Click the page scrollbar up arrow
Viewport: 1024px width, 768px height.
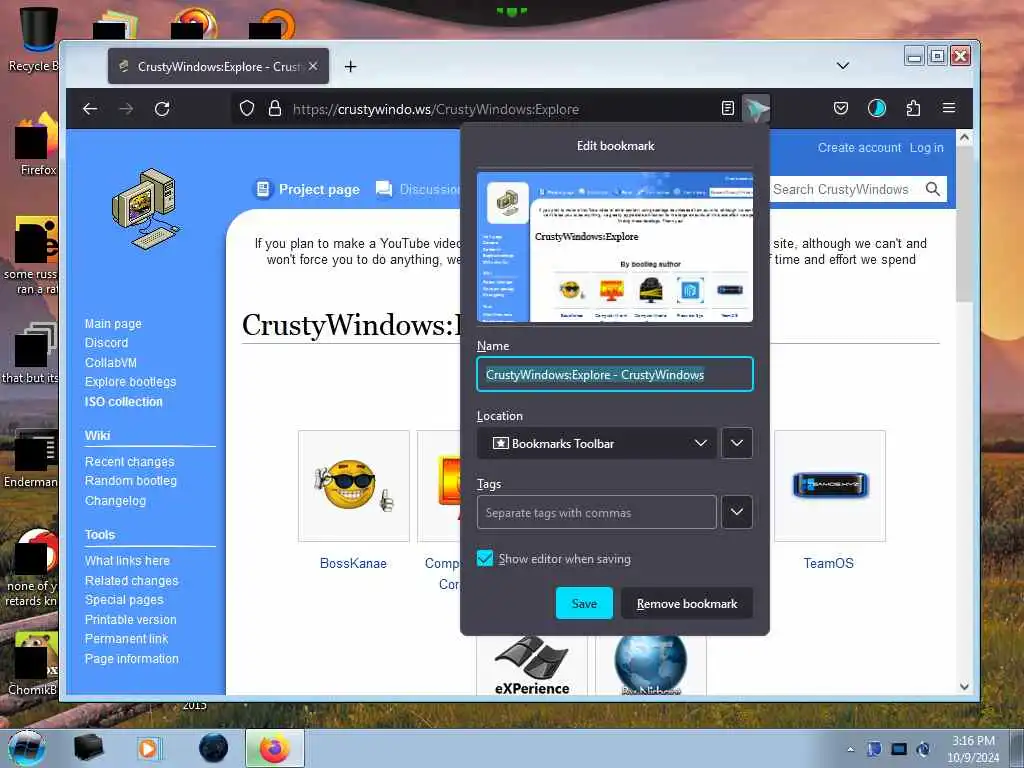pyautogui.click(x=964, y=138)
